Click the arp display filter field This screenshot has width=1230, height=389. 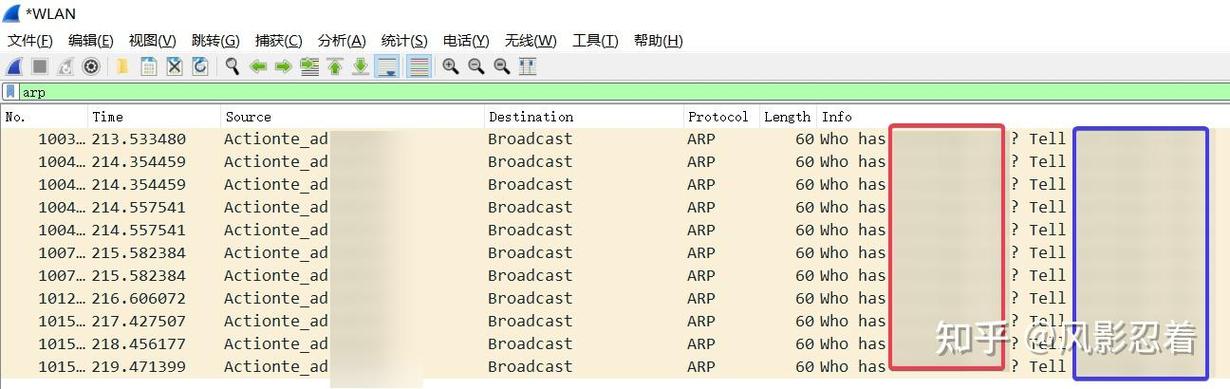(x=624, y=92)
